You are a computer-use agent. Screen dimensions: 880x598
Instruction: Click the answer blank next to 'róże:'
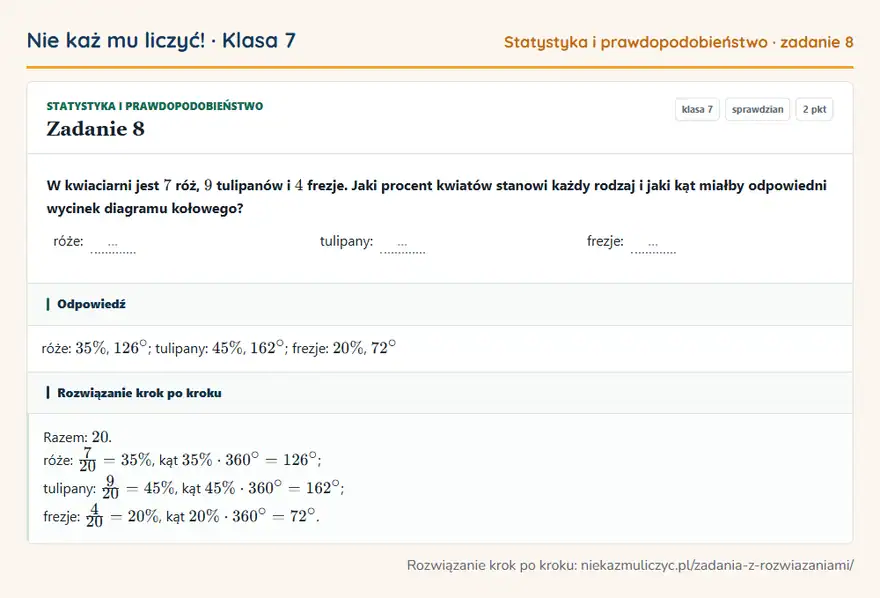(113, 245)
